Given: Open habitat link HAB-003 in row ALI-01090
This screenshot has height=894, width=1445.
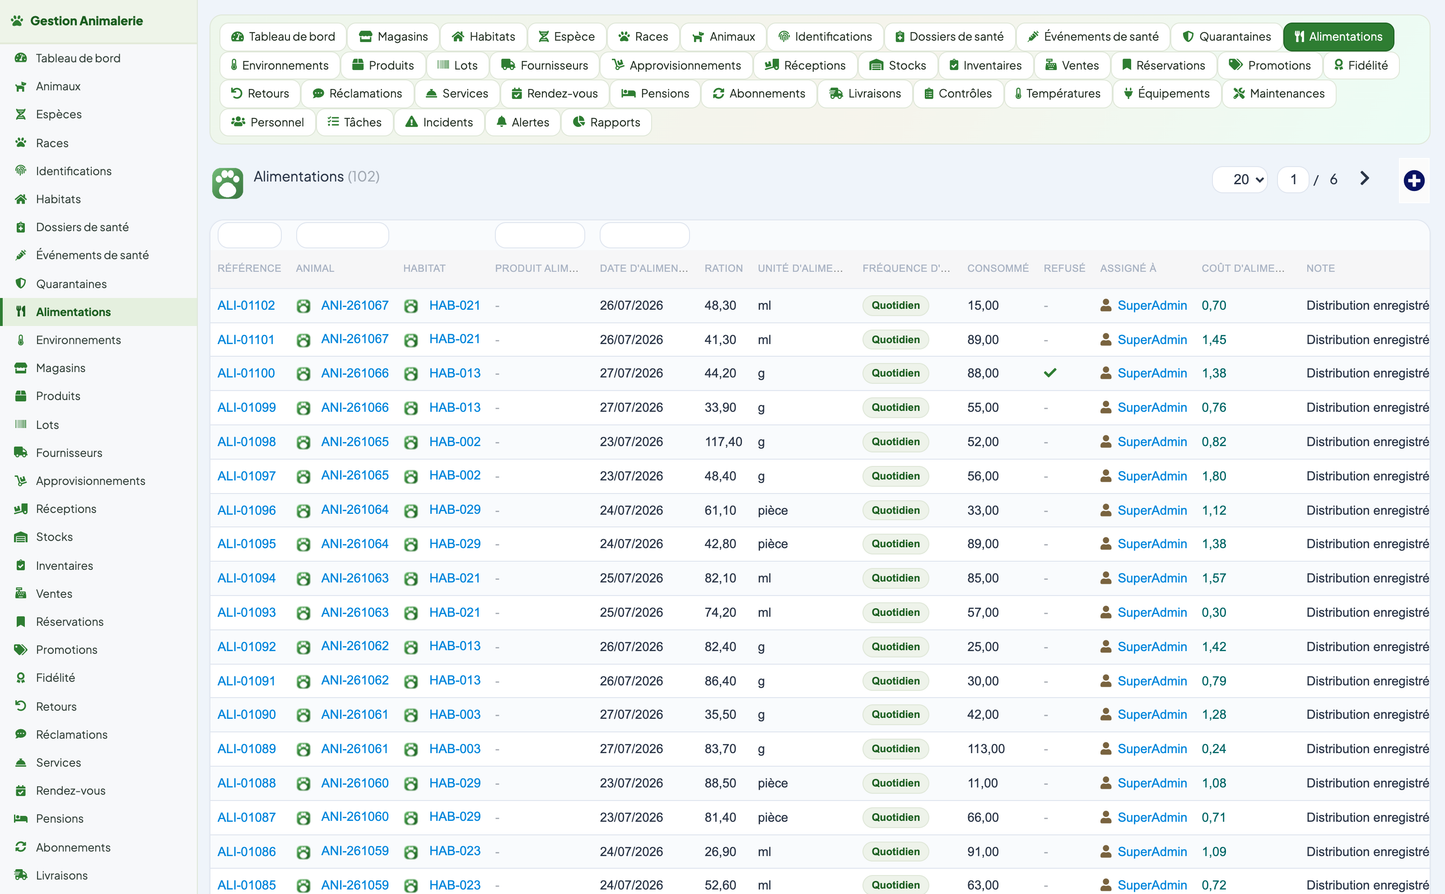Looking at the screenshot, I should 455,715.
